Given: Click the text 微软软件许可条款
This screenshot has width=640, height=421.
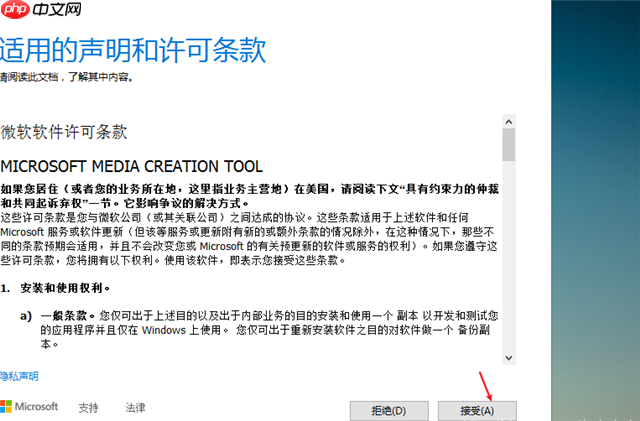Looking at the screenshot, I should [64, 132].
